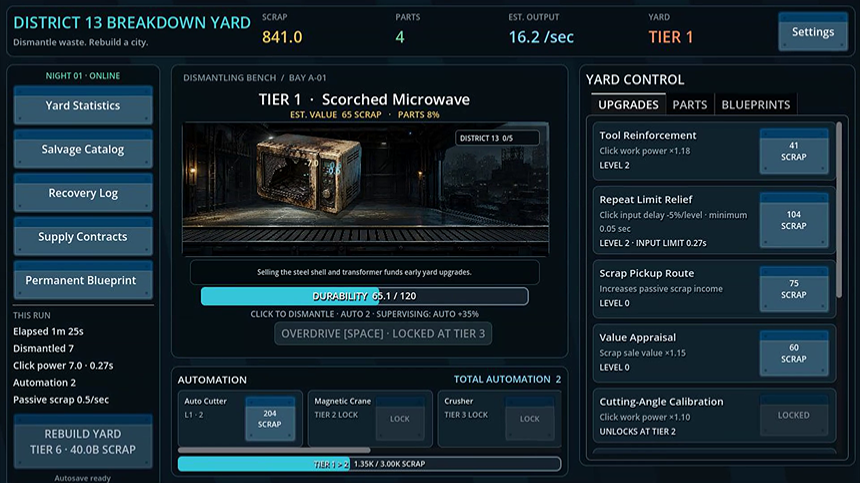The image size is (860, 483).
Task: Click the Durability progress bar
Action: (x=365, y=296)
